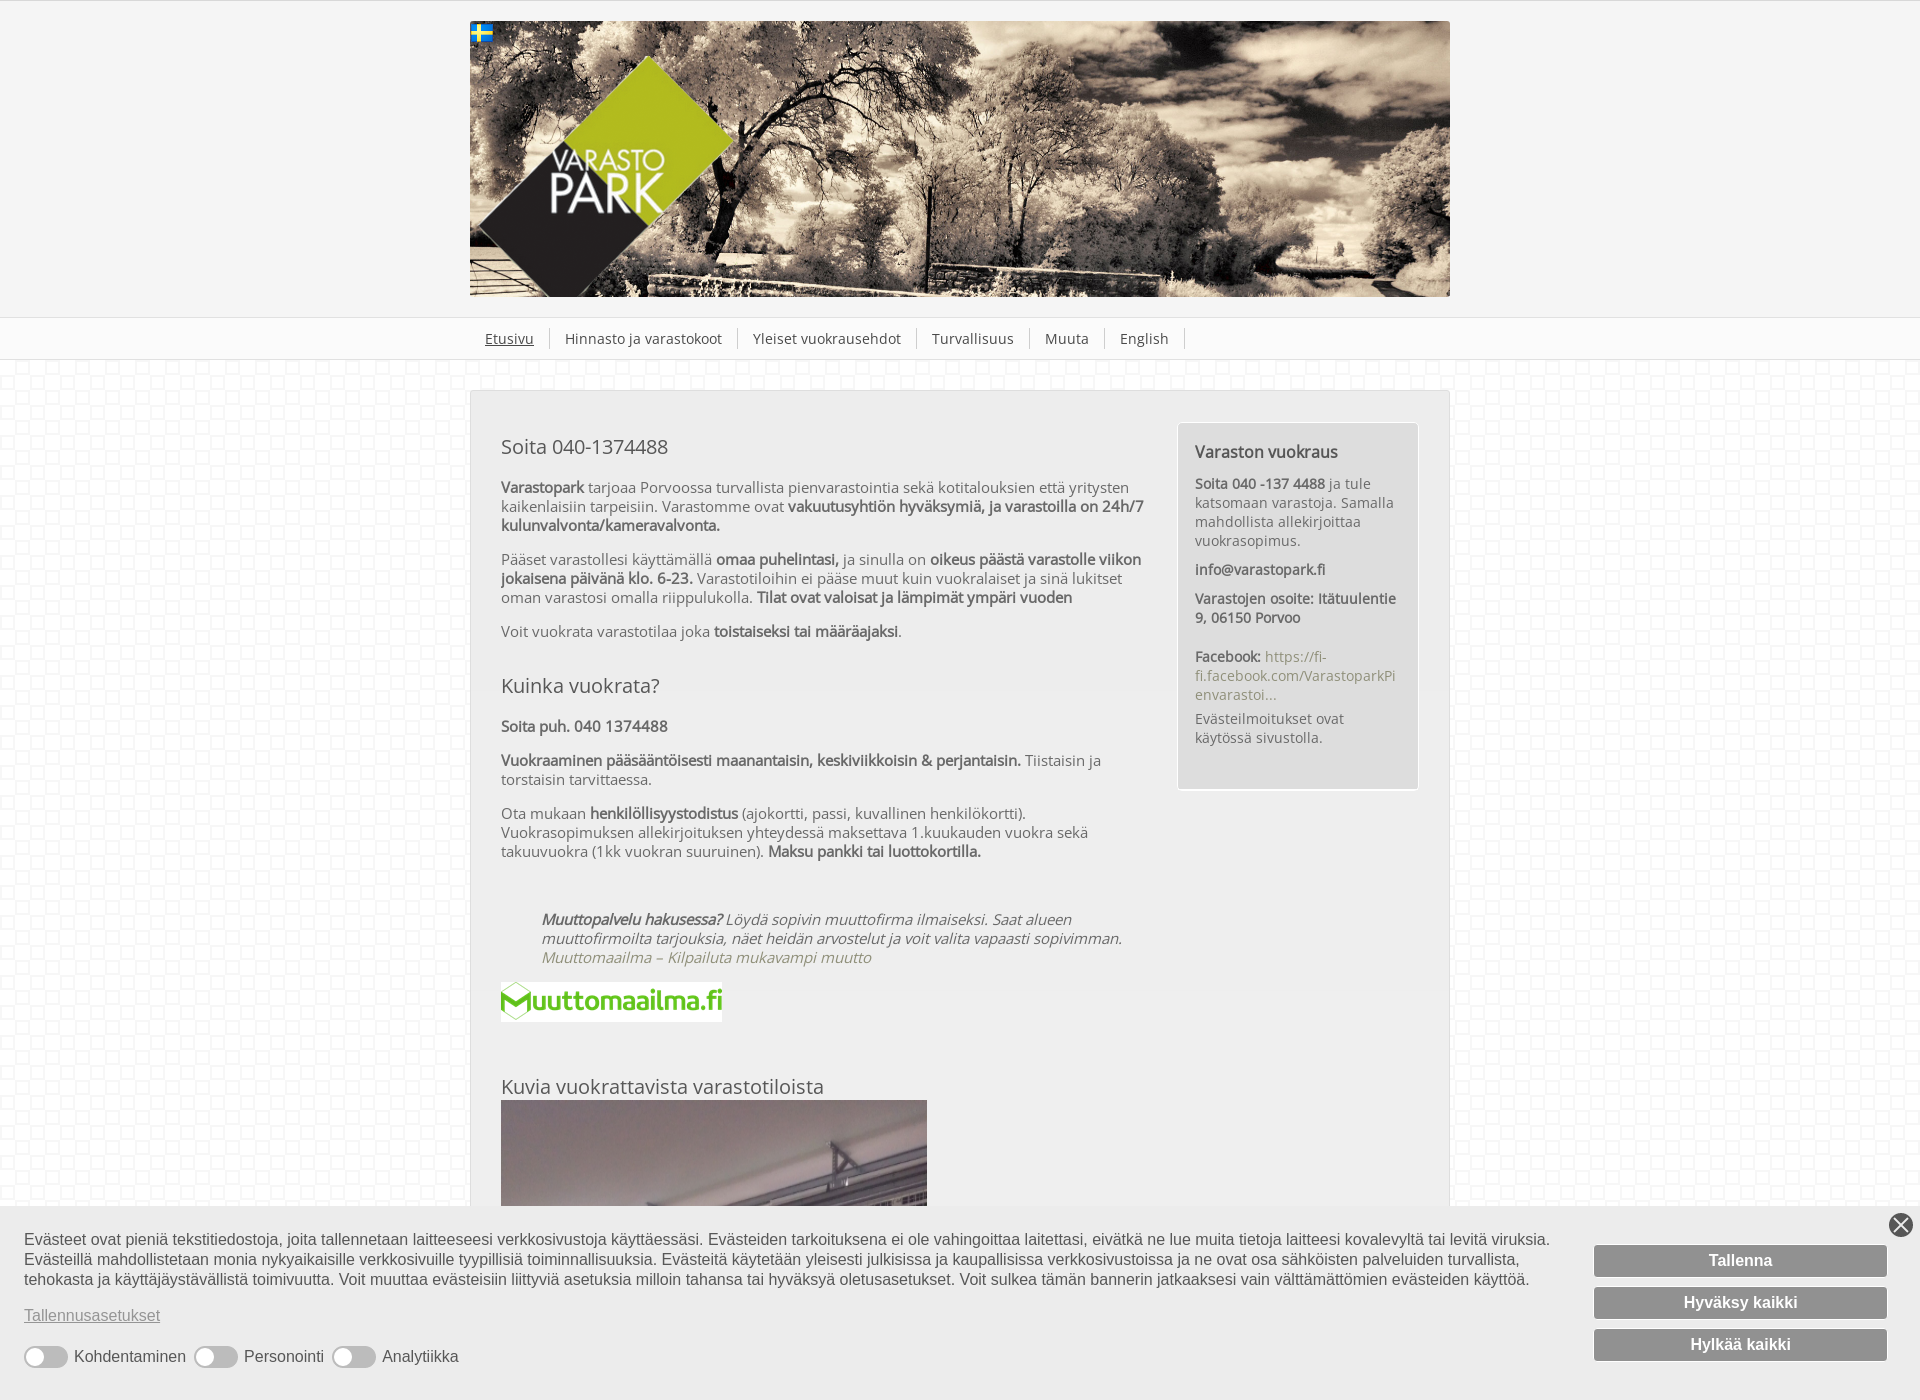Select the Etusivu tab

tap(508, 338)
